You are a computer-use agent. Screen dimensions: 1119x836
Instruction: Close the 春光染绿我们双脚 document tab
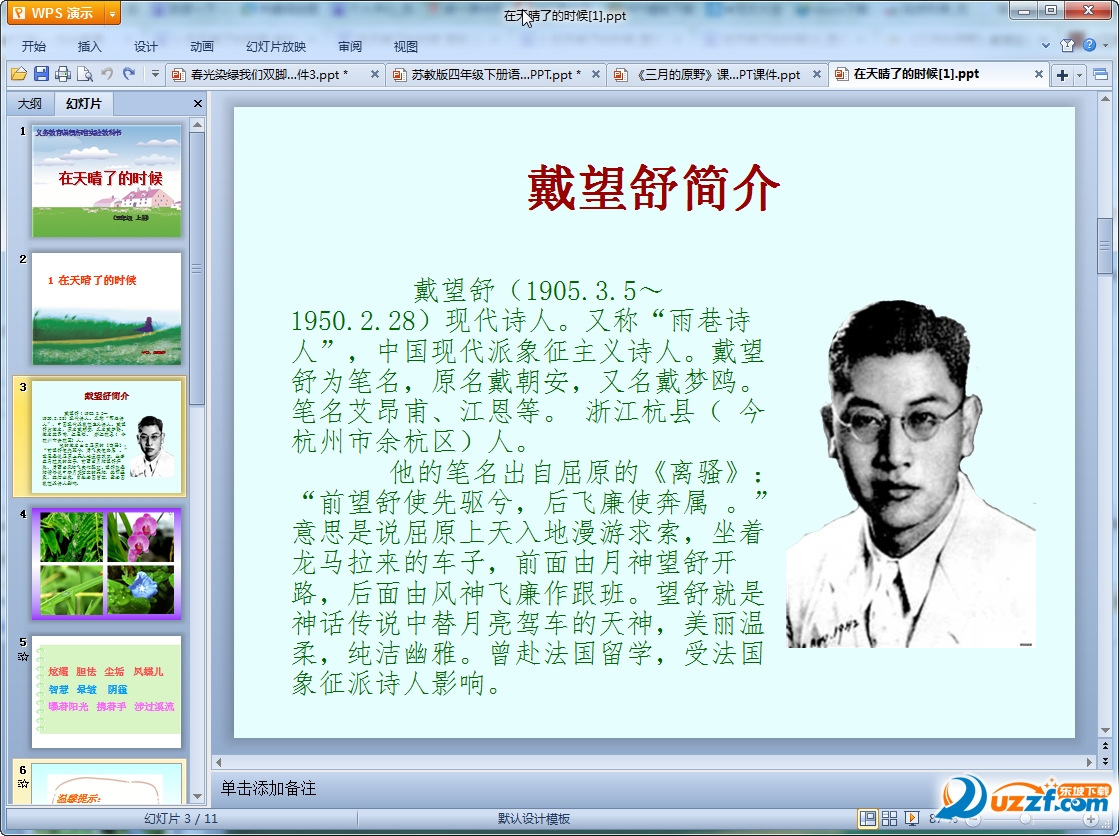374,74
